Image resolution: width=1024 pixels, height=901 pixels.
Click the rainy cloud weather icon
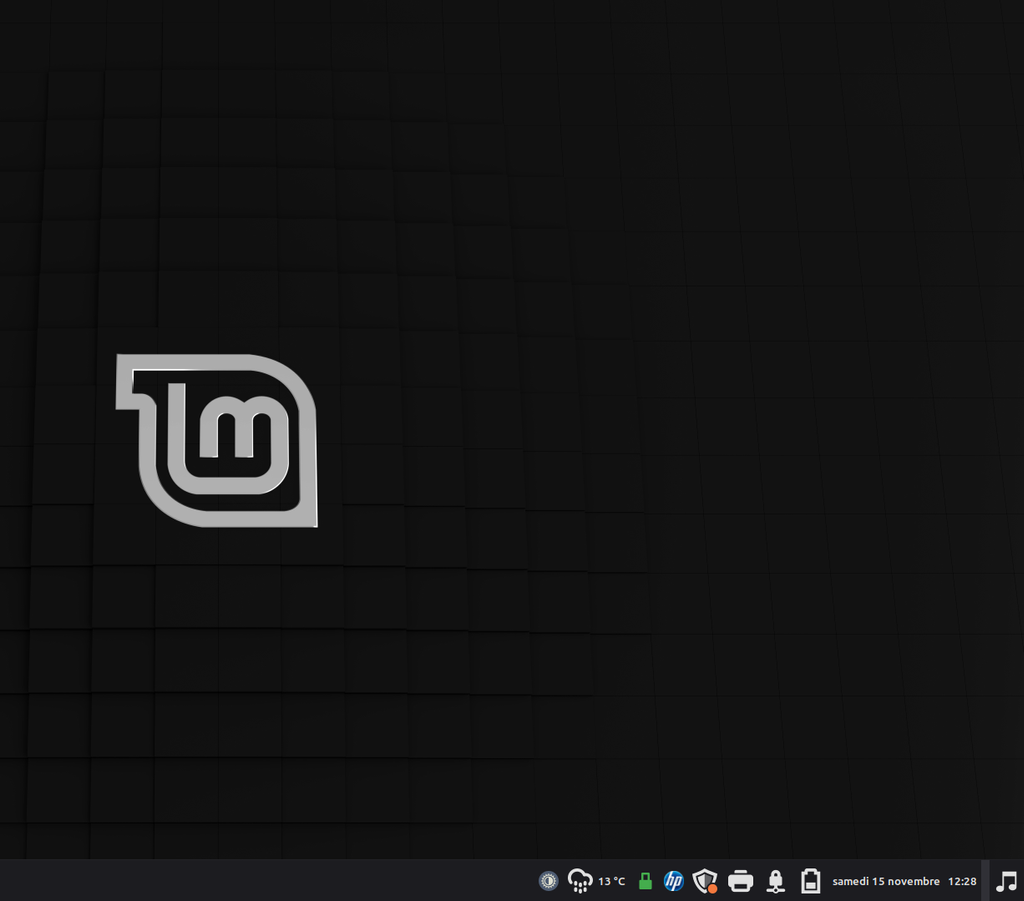pyautogui.click(x=580, y=881)
